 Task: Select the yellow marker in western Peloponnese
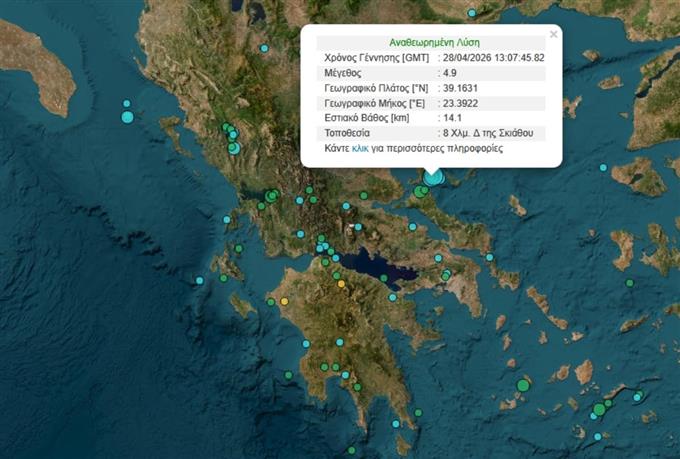click(285, 301)
